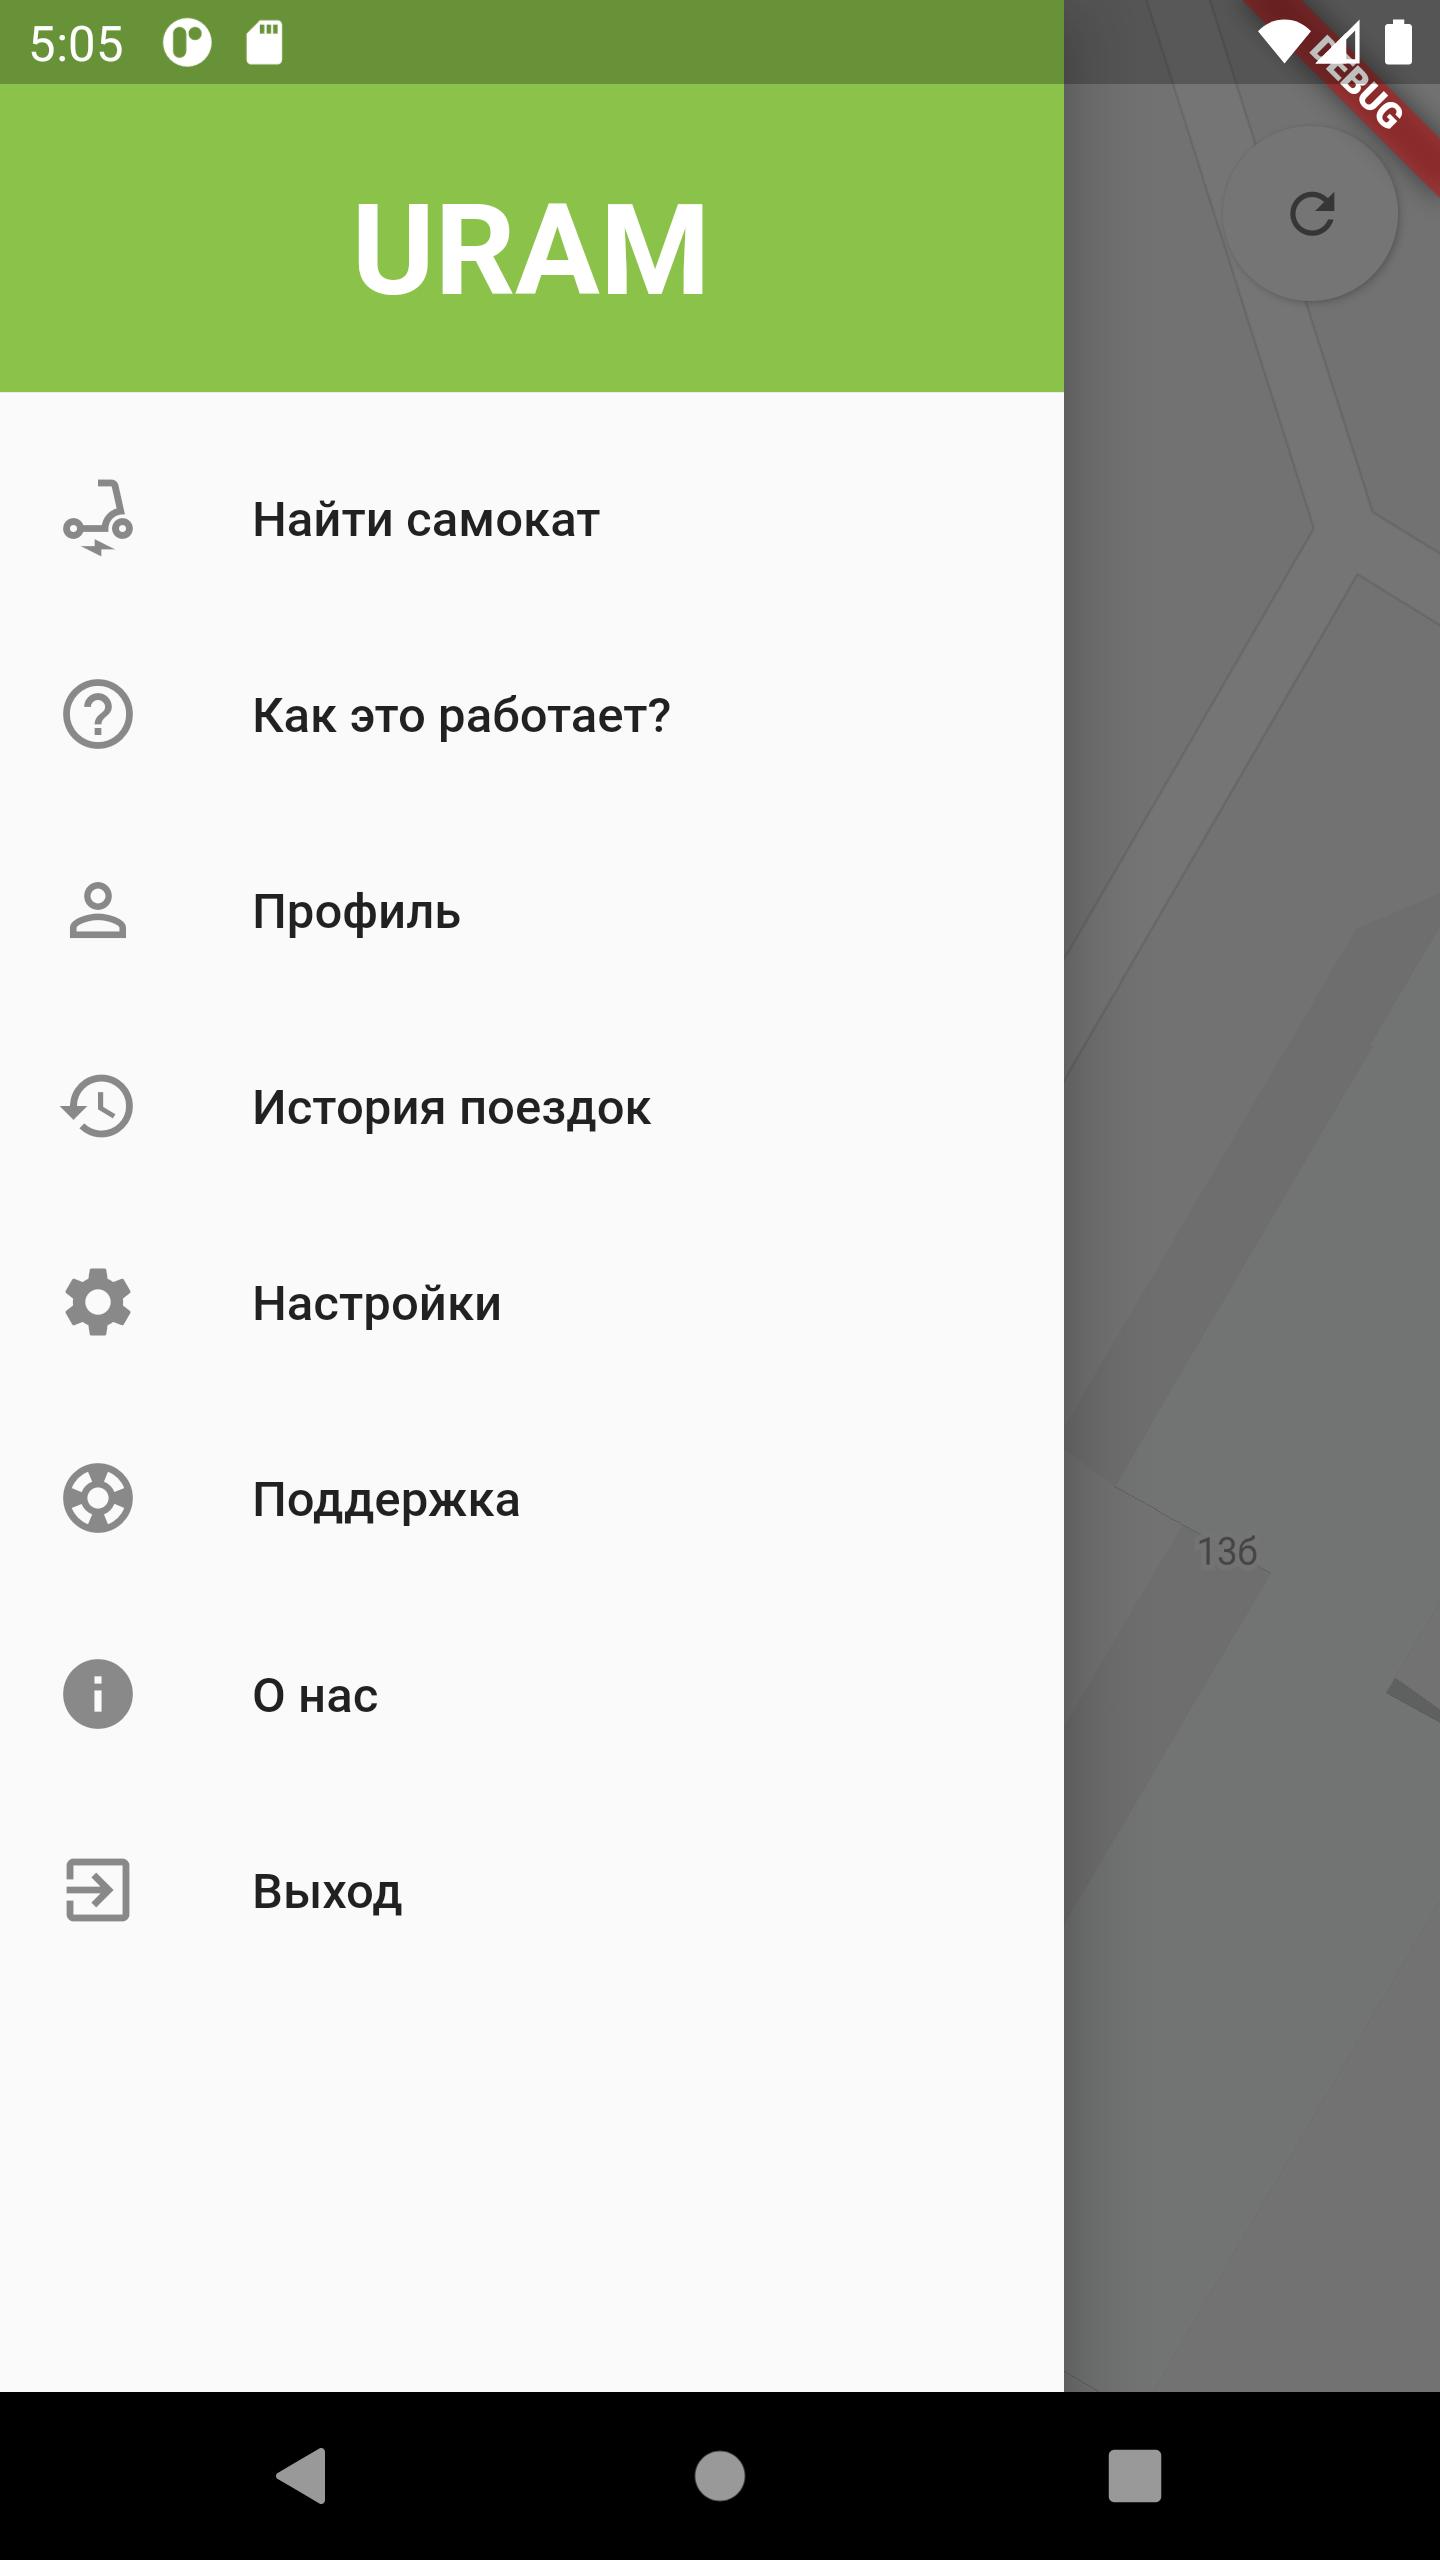This screenshot has width=1440, height=2560.
Task: Select 'О нас' menu item
Action: (532, 1695)
